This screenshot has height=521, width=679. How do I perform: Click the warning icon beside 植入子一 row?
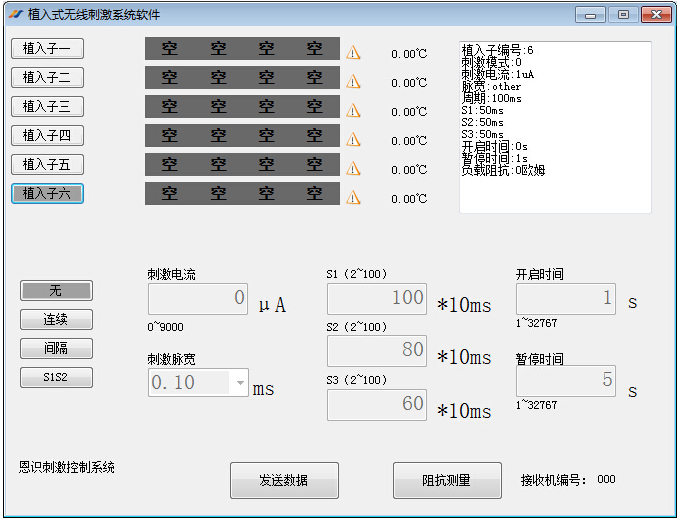tap(353, 53)
